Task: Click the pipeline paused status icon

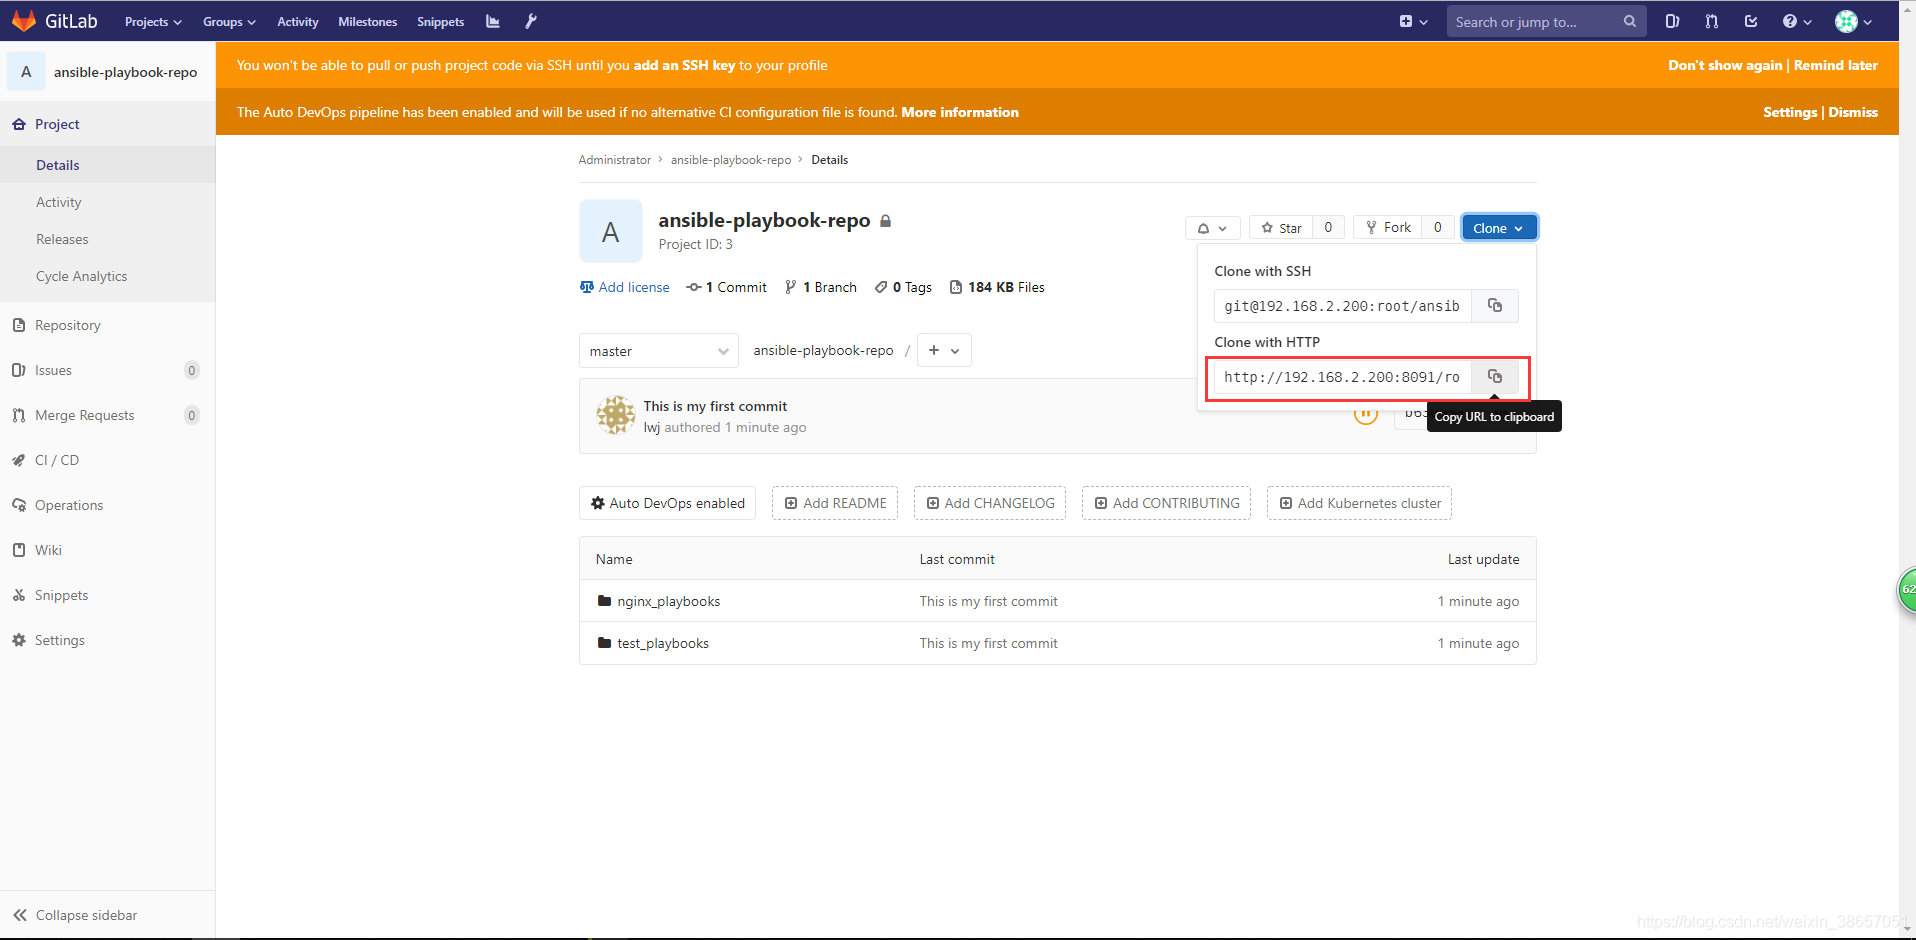Action: click(1366, 414)
